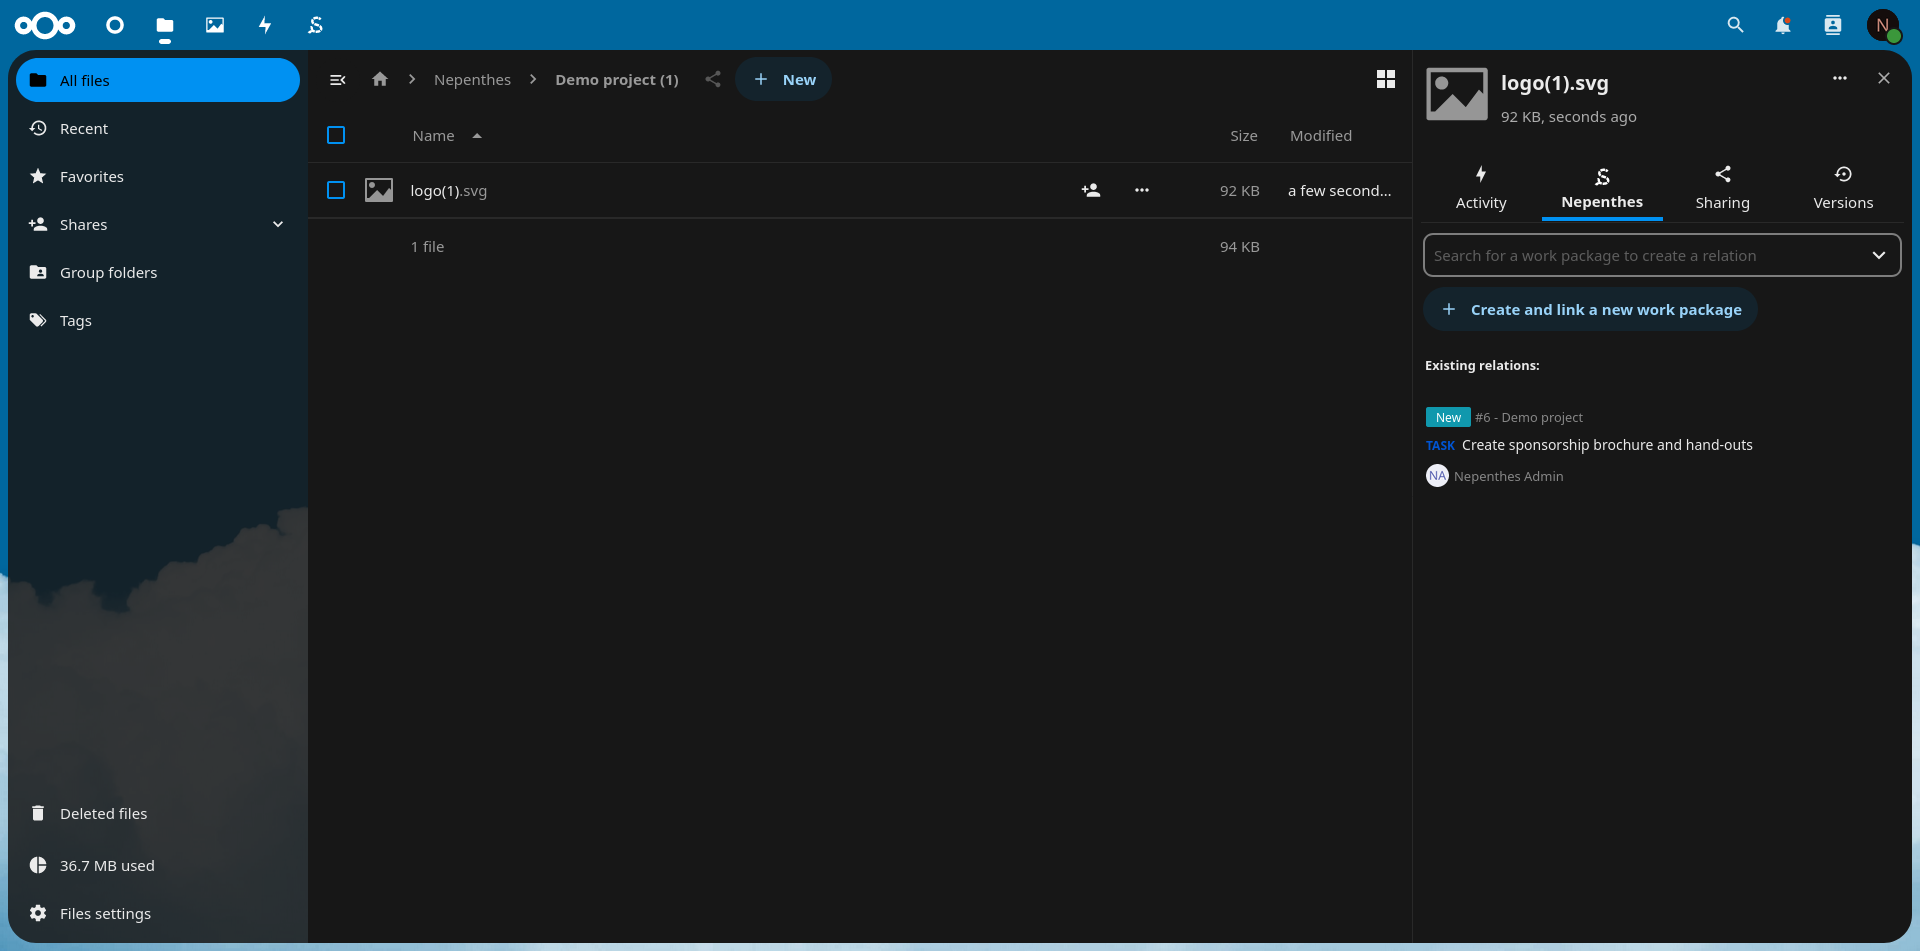Viewport: 1920px width, 951px height.
Task: Open unified search magnifier
Action: (1735, 25)
